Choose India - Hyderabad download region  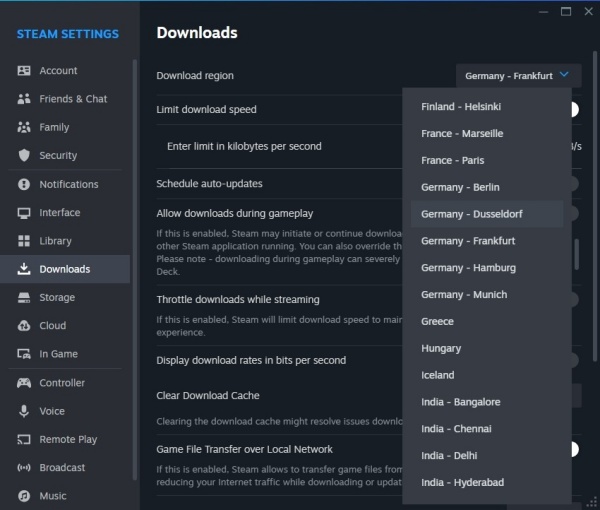[487, 482]
